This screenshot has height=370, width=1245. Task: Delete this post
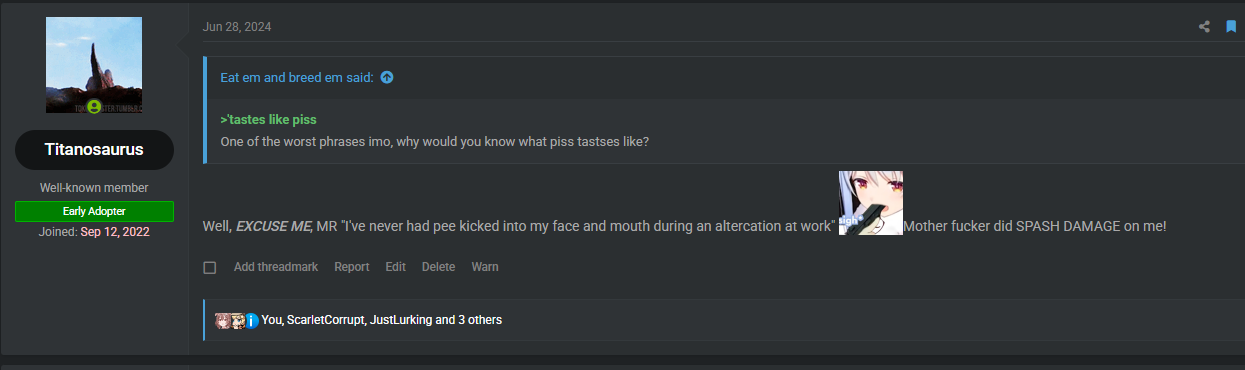click(438, 267)
